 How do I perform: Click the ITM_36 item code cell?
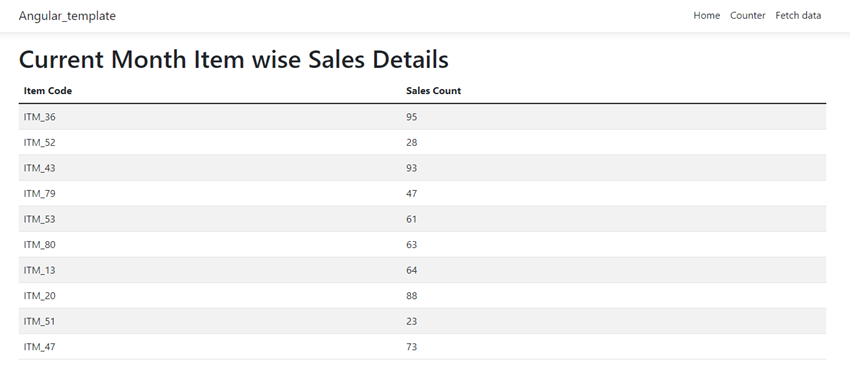(40, 117)
